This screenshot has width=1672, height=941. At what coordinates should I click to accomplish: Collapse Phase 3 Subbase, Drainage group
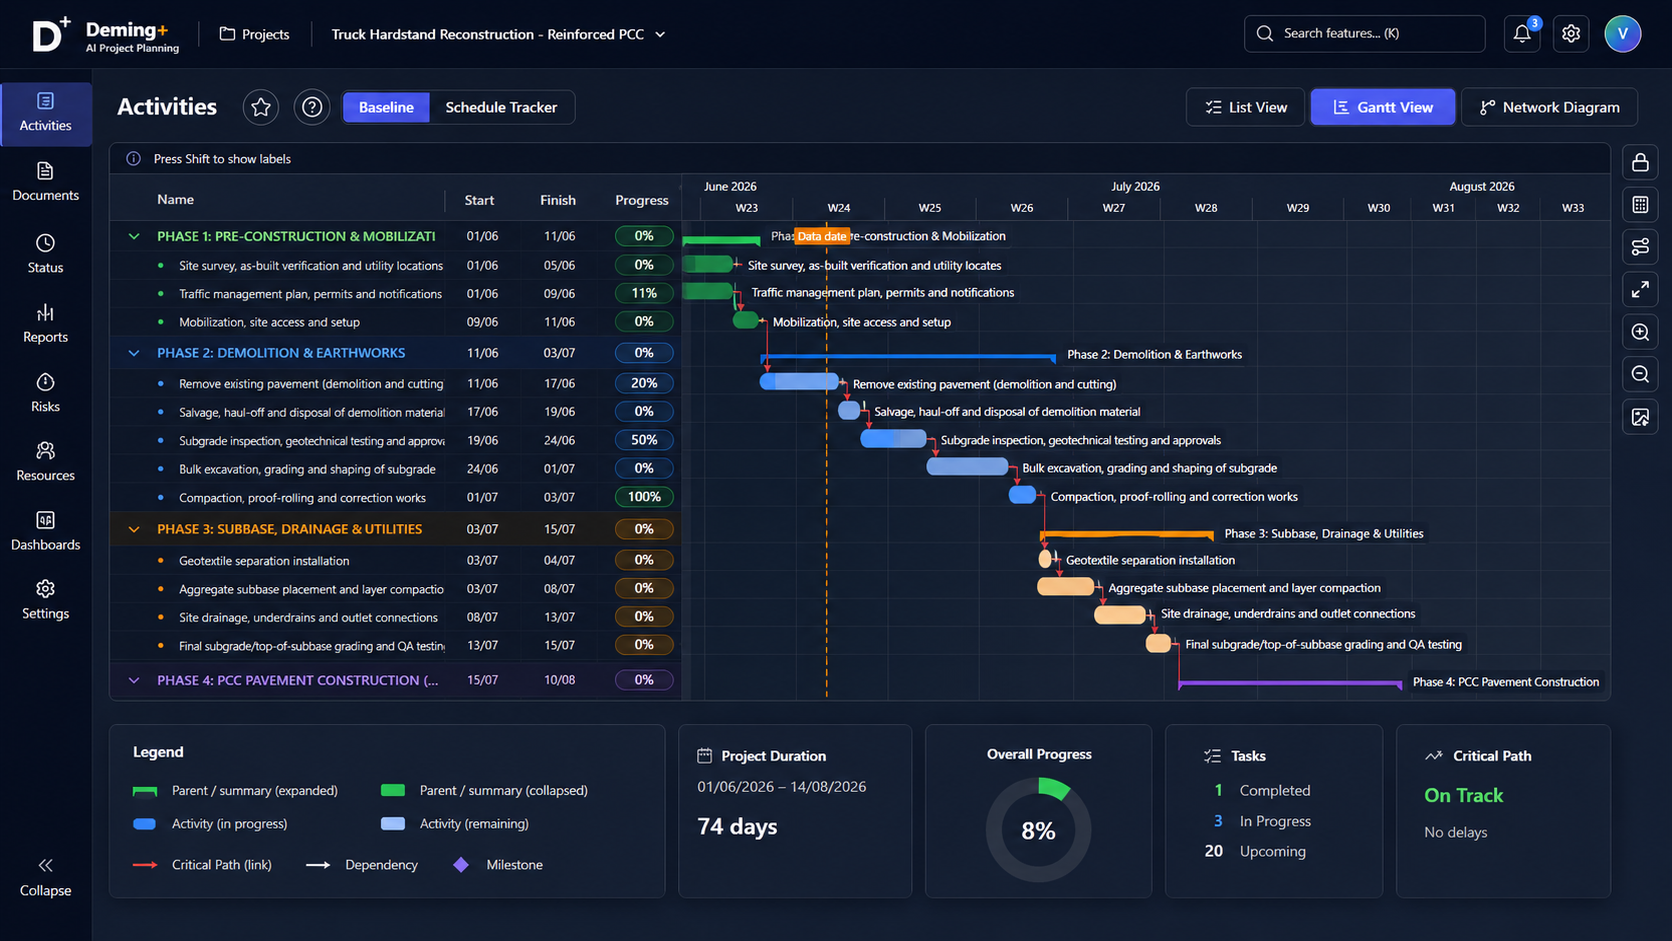point(134,529)
